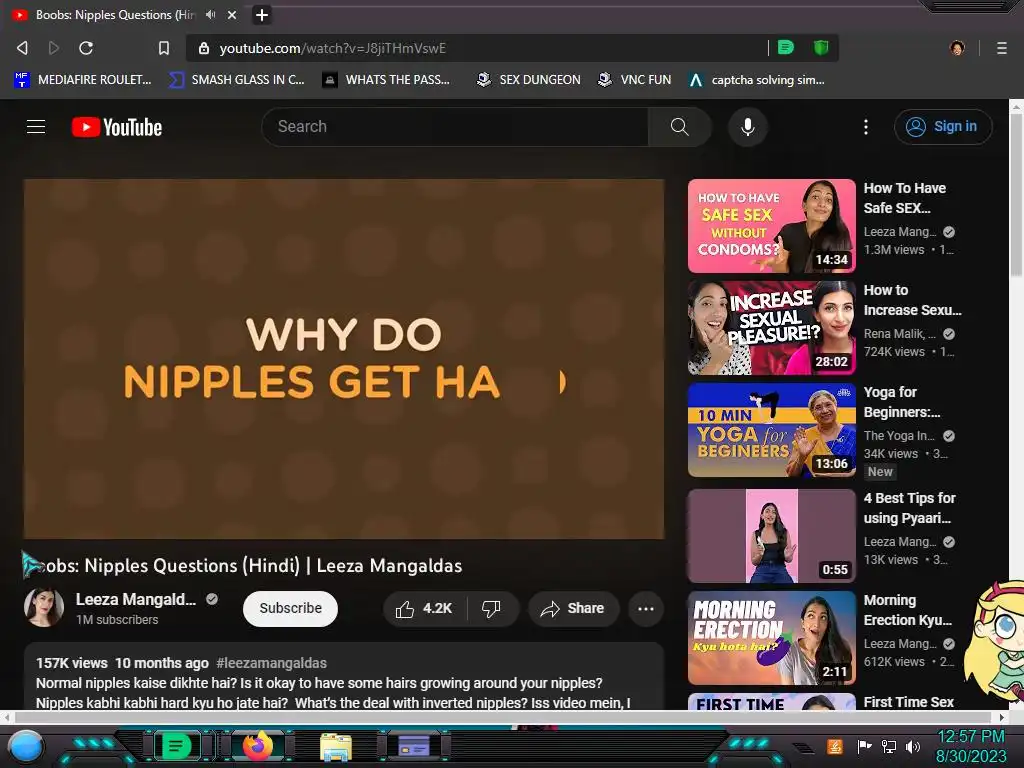
Task: Click the #leezamangaldas hashtag
Action: coord(271,663)
